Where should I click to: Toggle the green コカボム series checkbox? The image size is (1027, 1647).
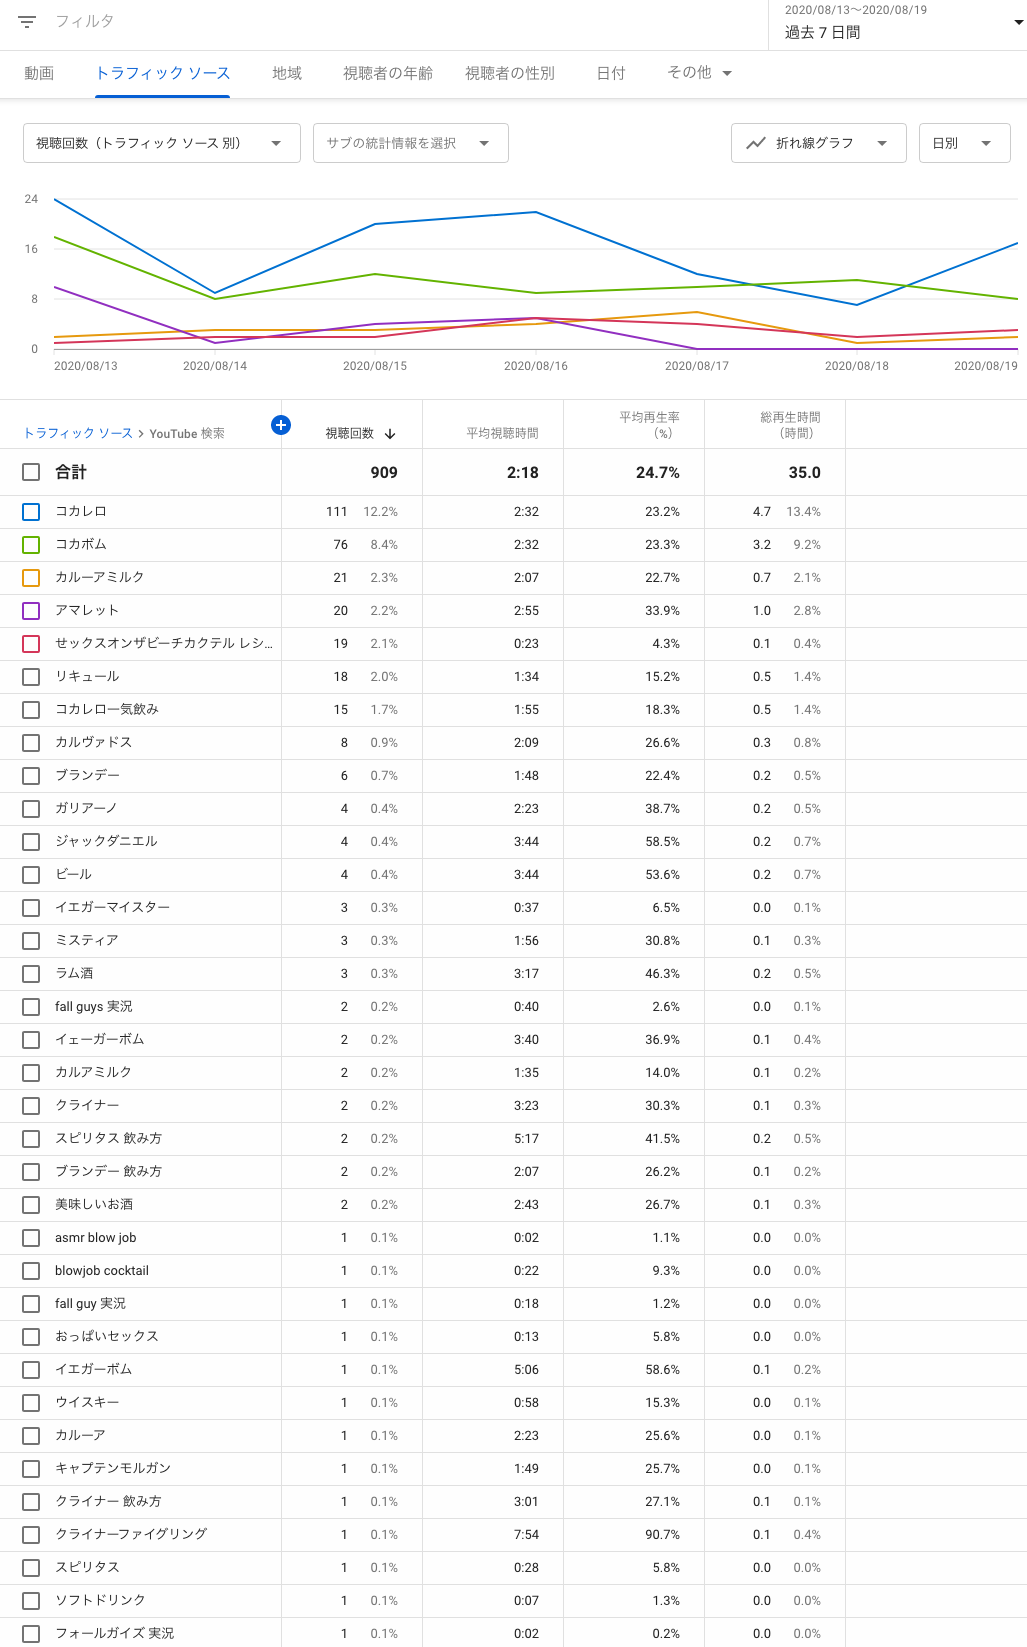[x=31, y=545]
